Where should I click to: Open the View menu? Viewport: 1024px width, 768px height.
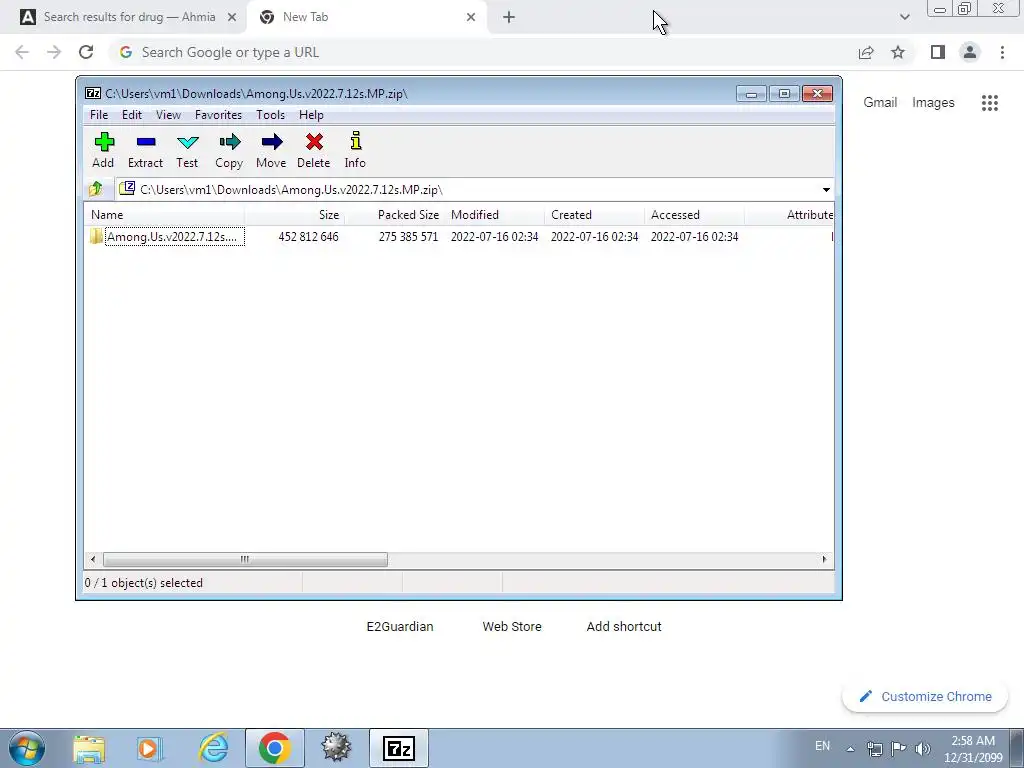[x=168, y=115]
